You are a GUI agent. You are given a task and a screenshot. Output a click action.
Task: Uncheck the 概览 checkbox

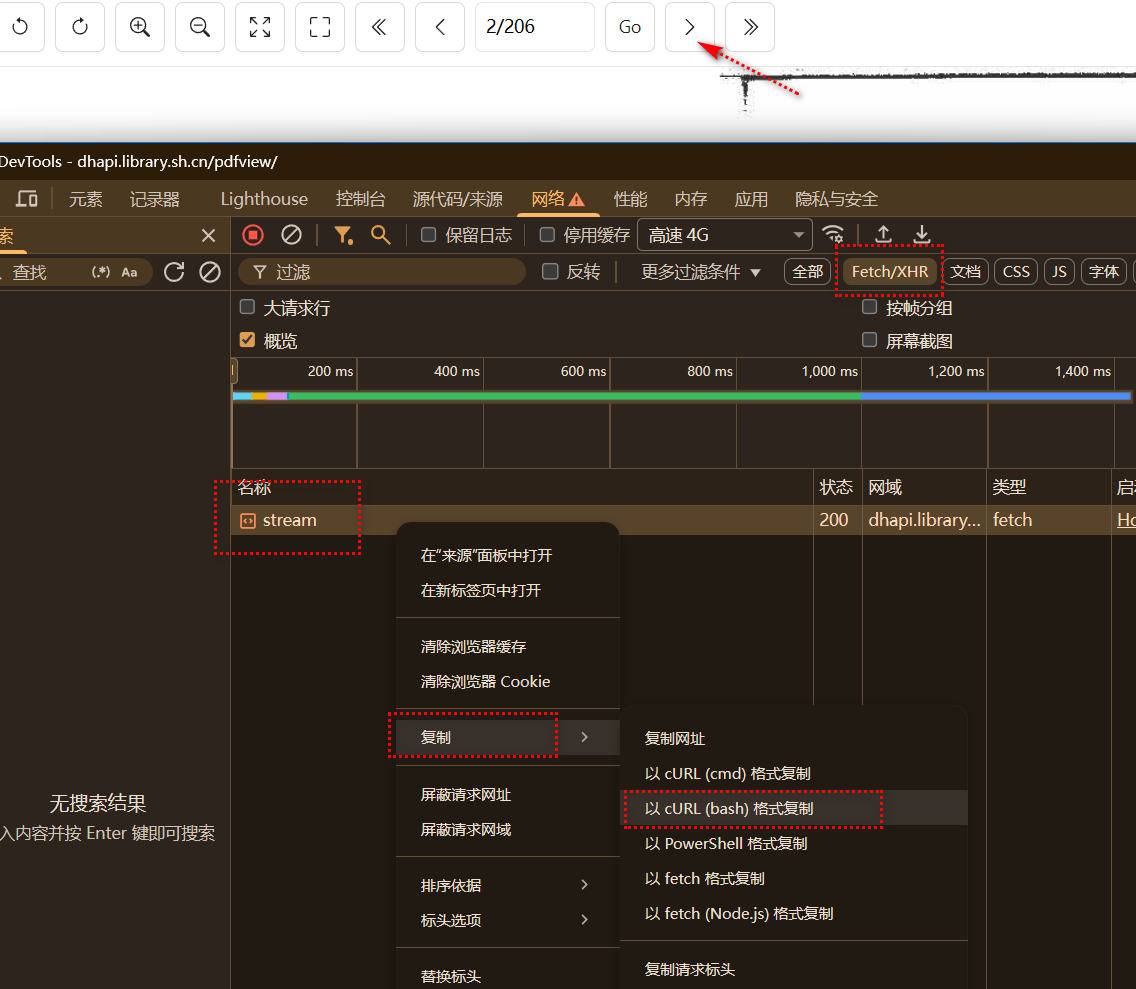pos(248,340)
